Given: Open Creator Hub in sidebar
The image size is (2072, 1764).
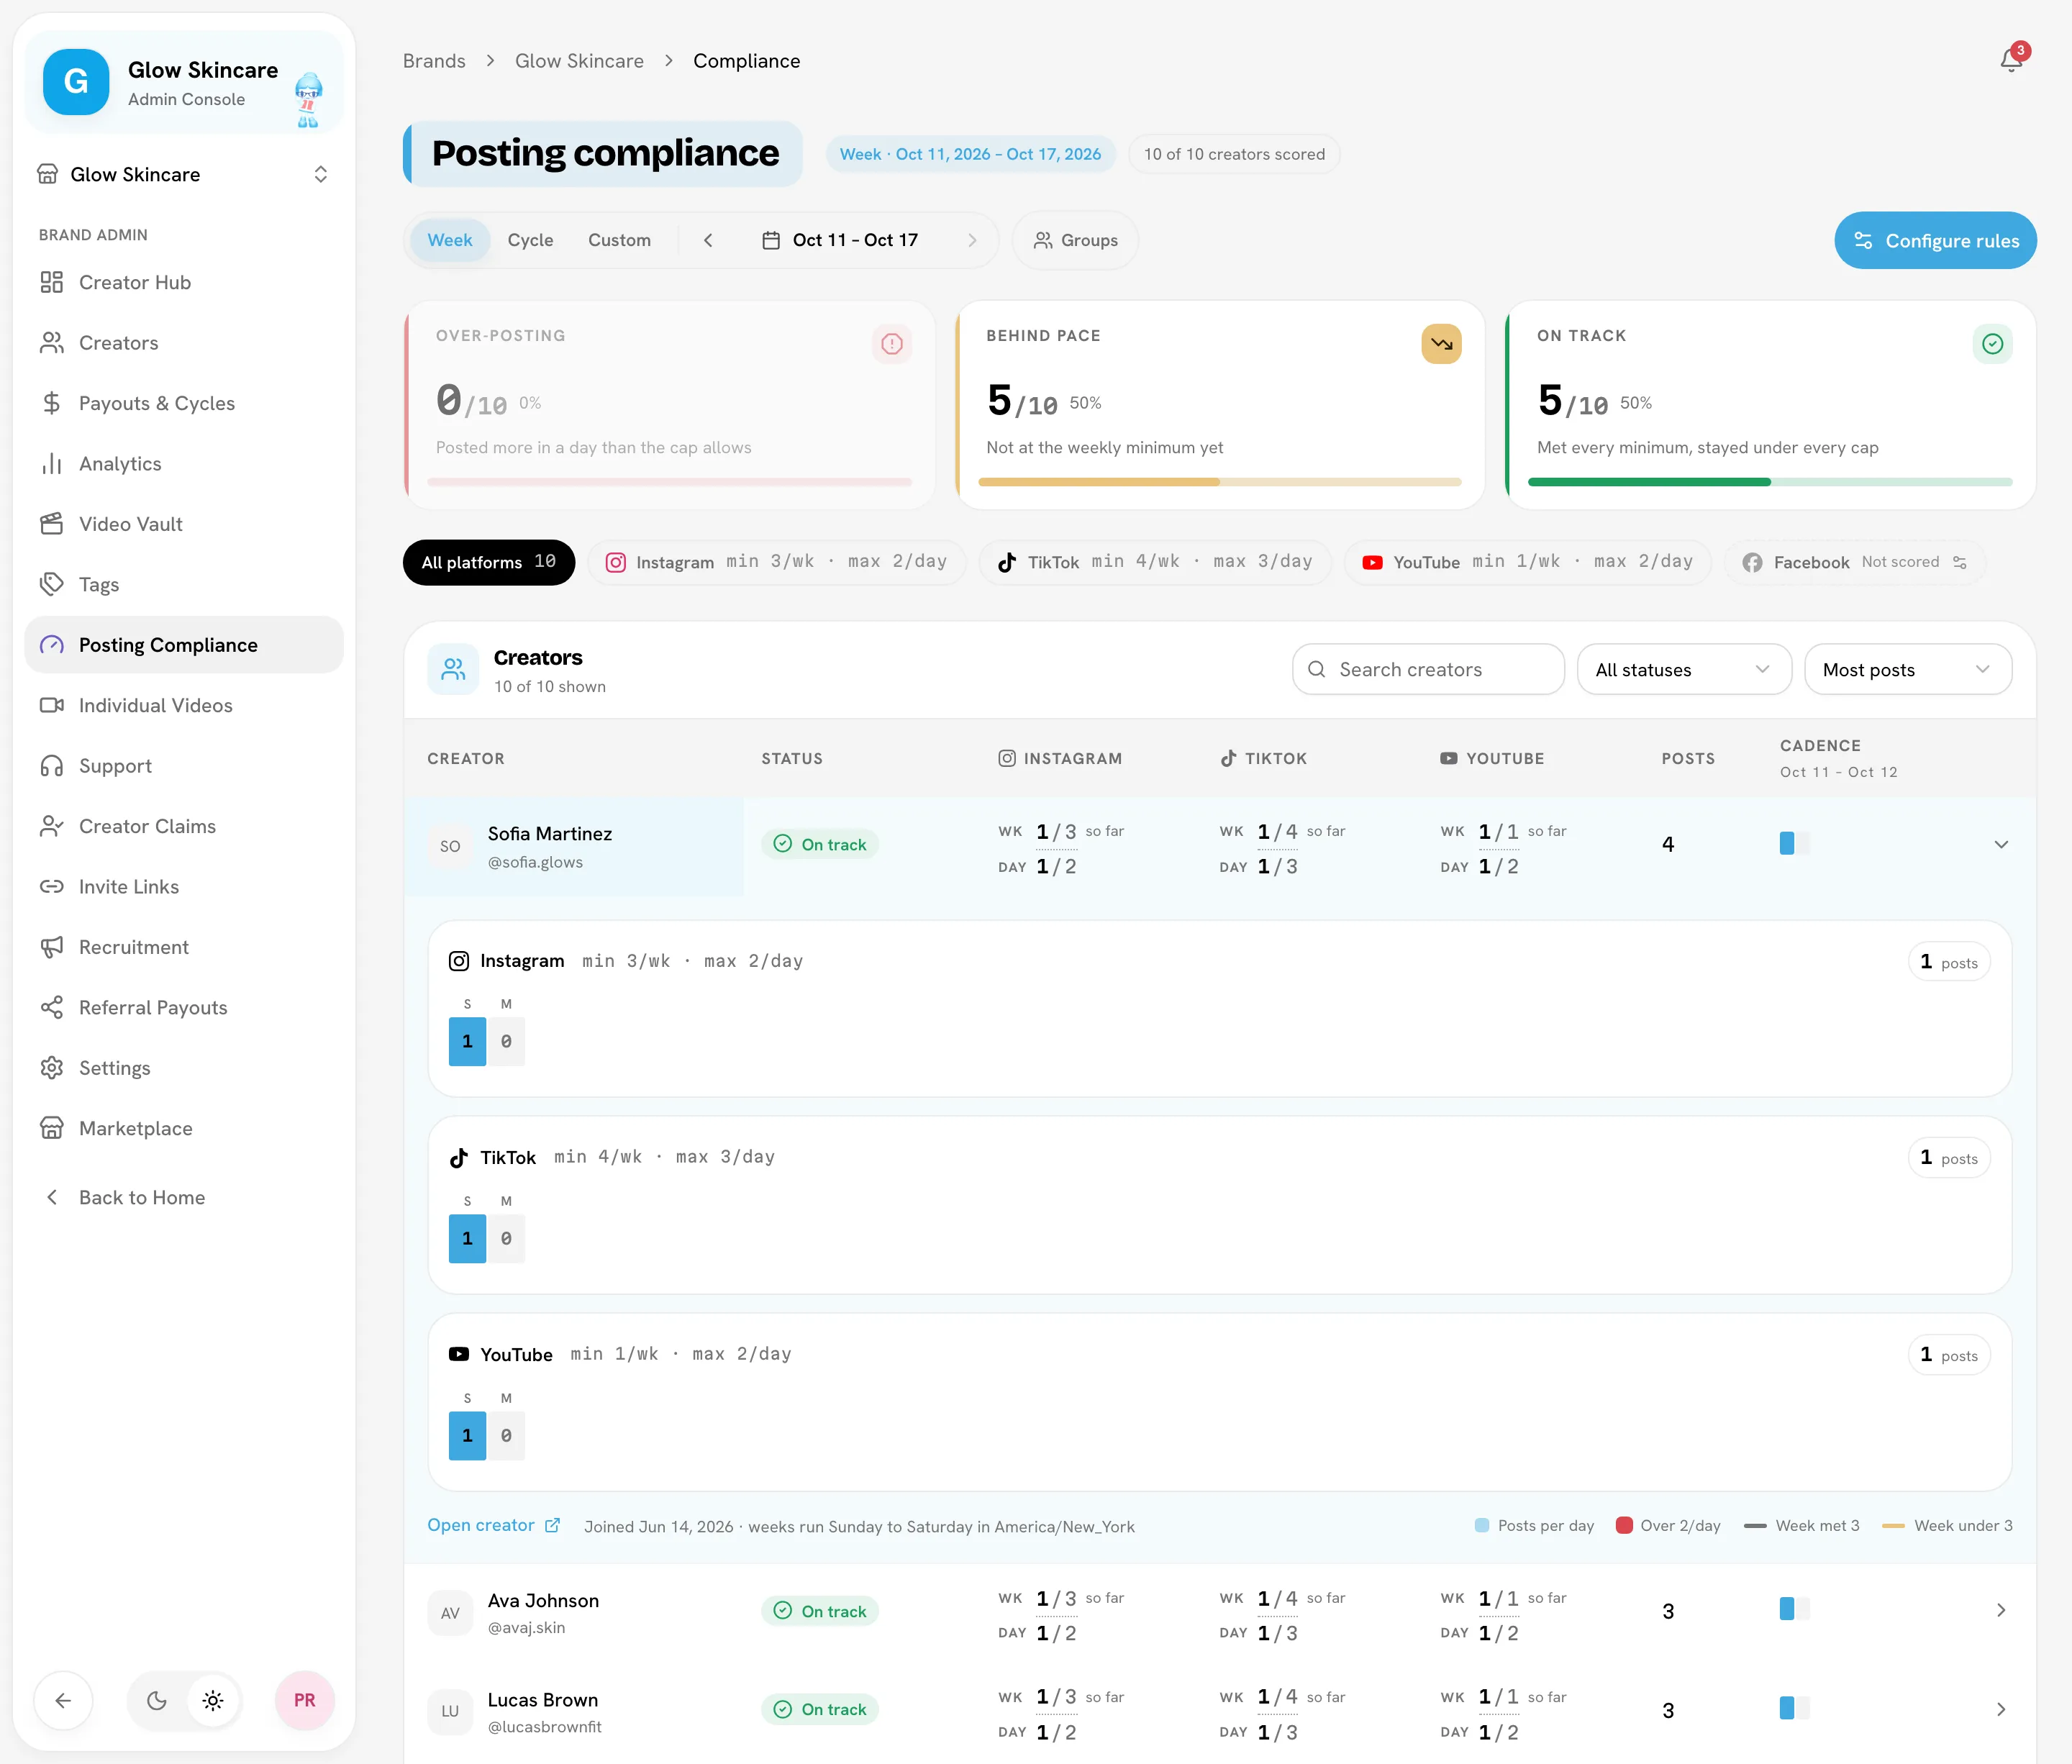Looking at the screenshot, I should (184, 282).
